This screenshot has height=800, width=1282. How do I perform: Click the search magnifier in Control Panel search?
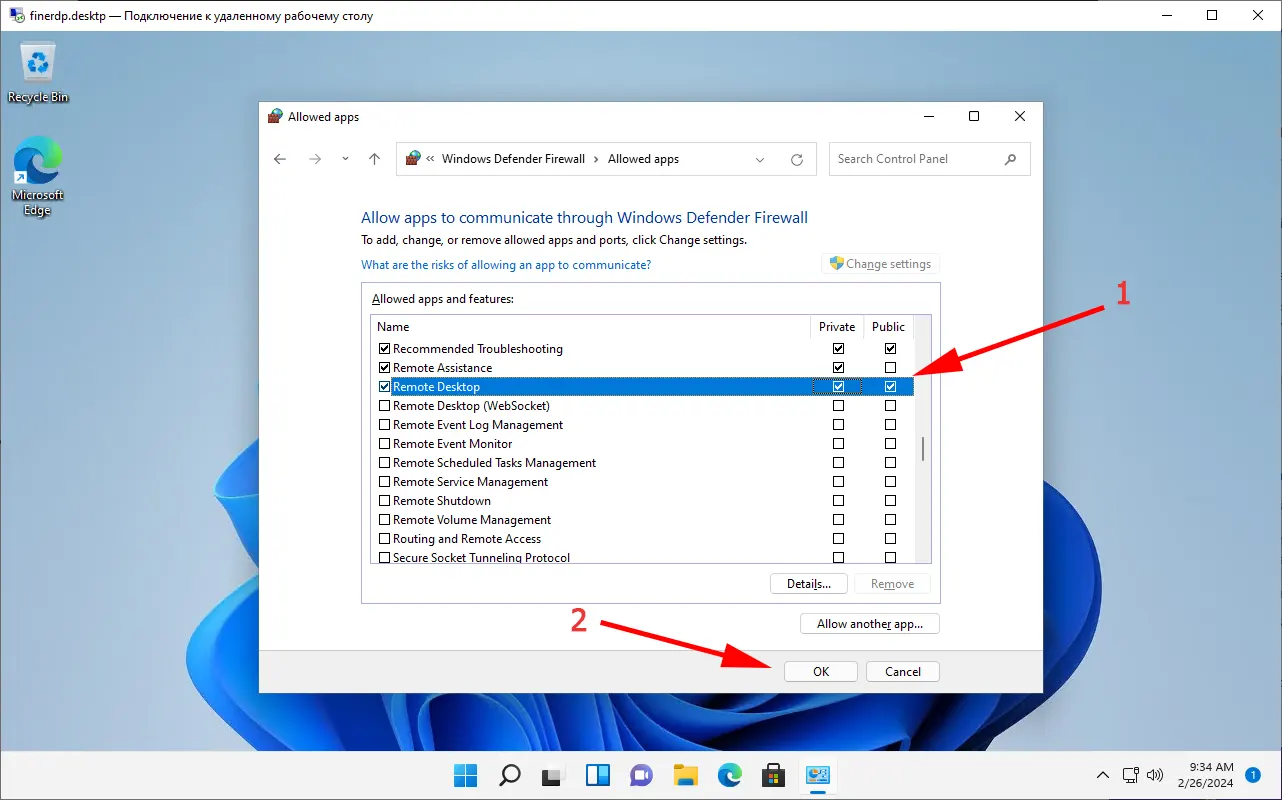pos(1010,159)
